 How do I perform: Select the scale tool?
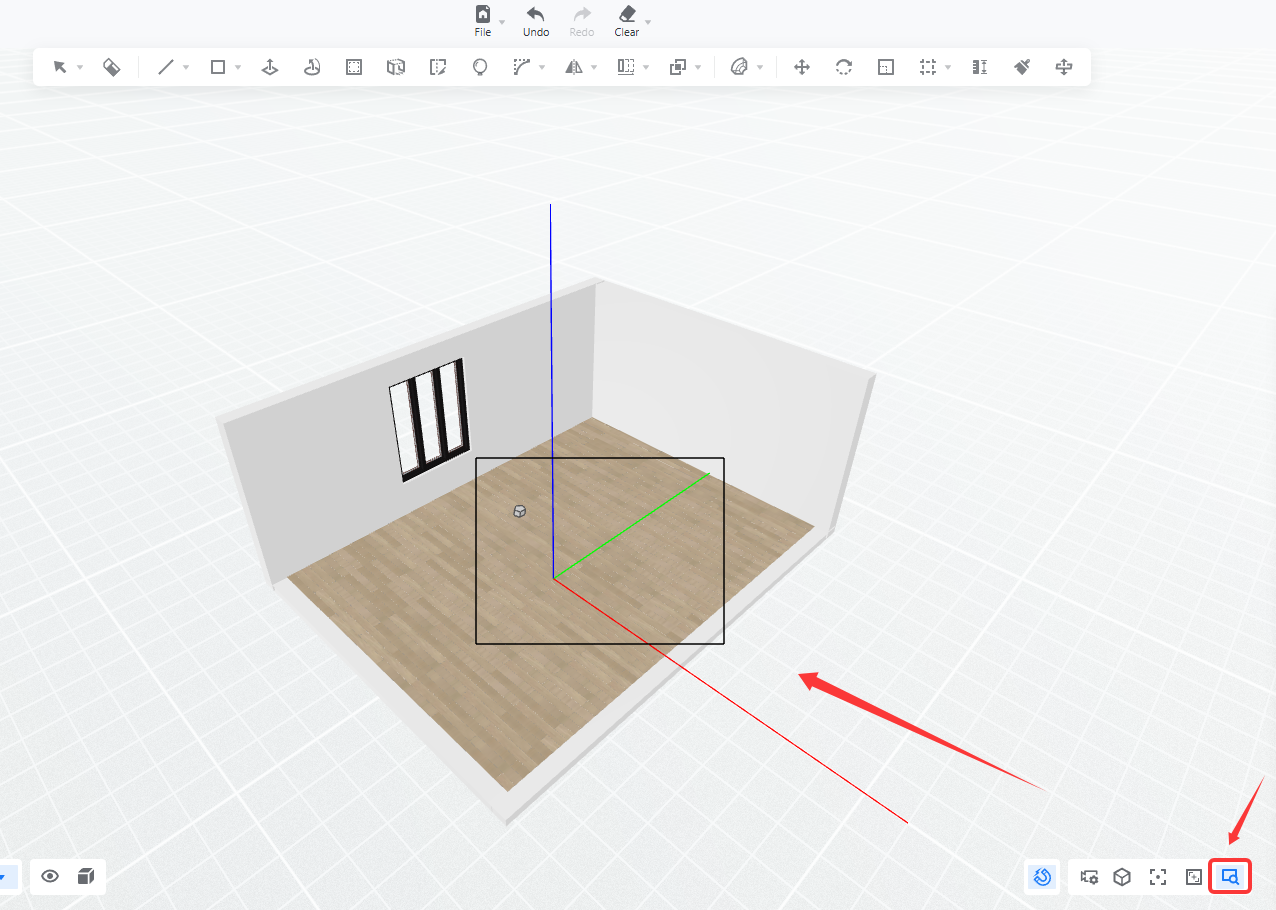tap(886, 67)
